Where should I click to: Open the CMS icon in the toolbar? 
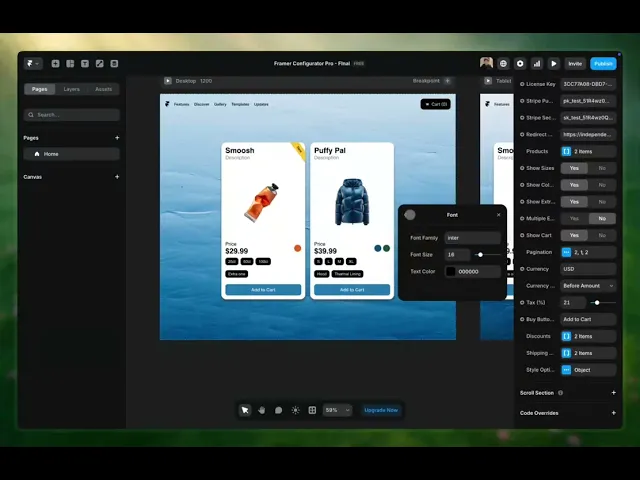[114, 64]
